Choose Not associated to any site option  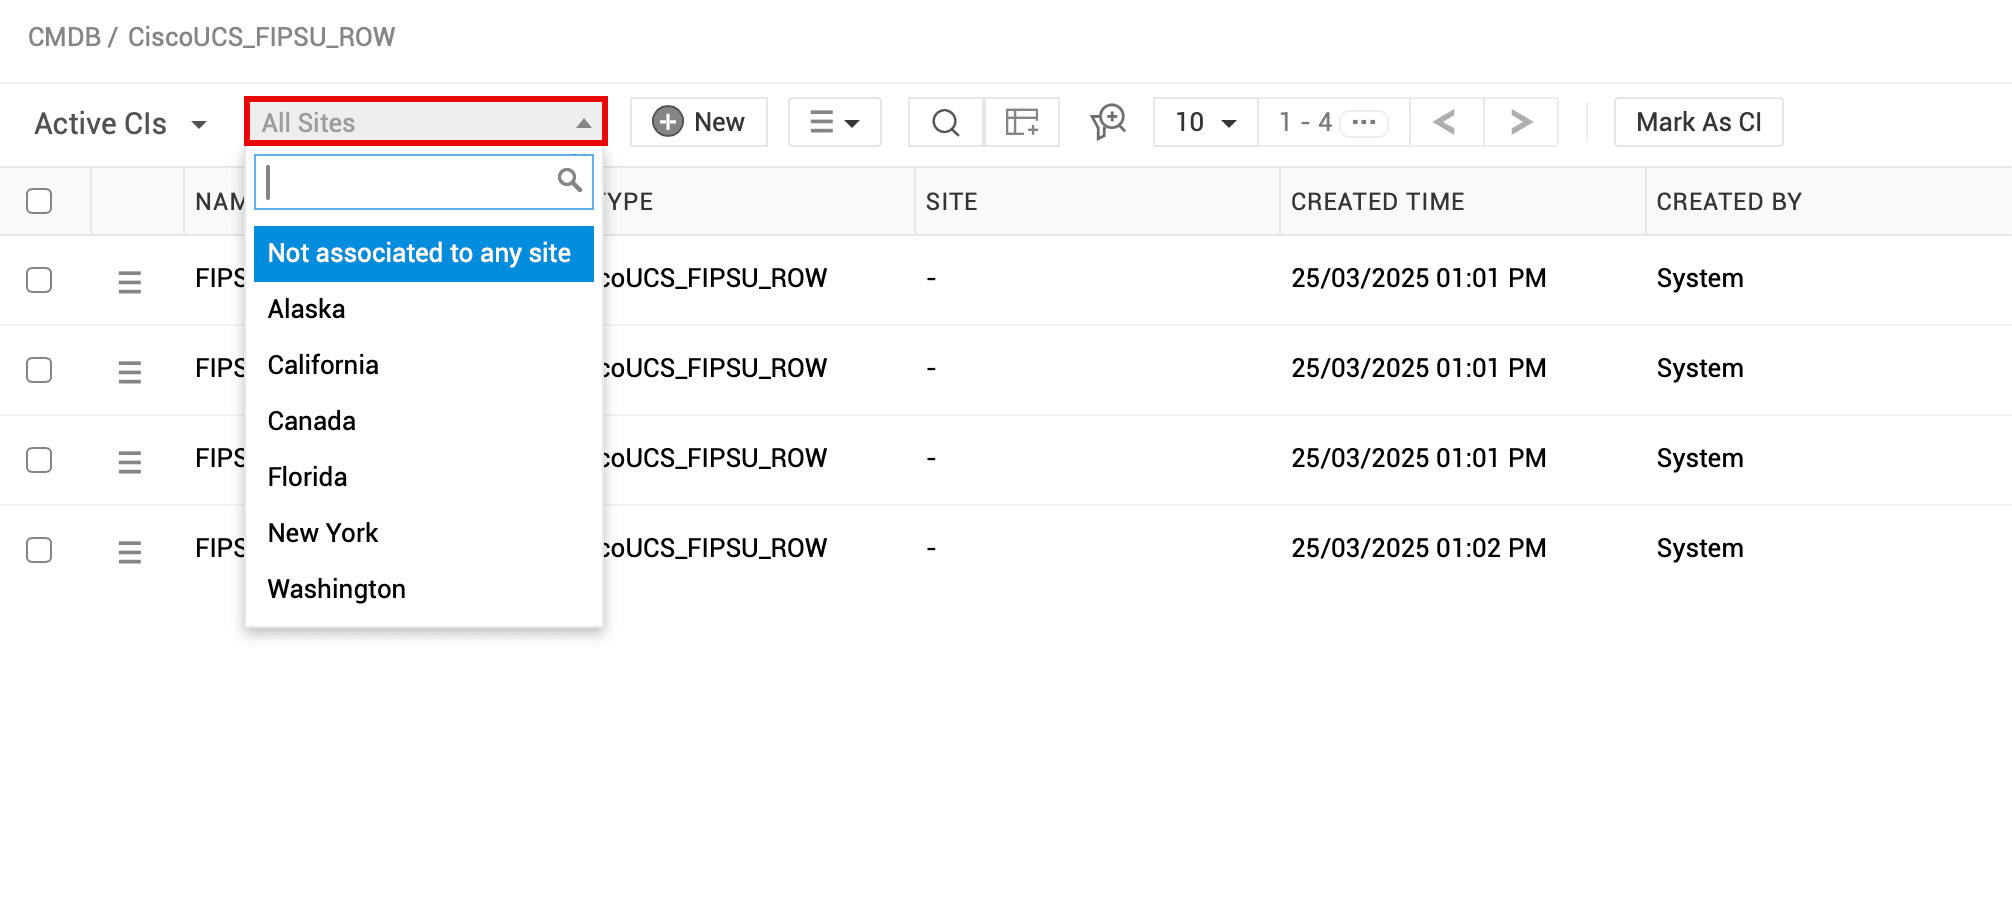click(x=420, y=253)
